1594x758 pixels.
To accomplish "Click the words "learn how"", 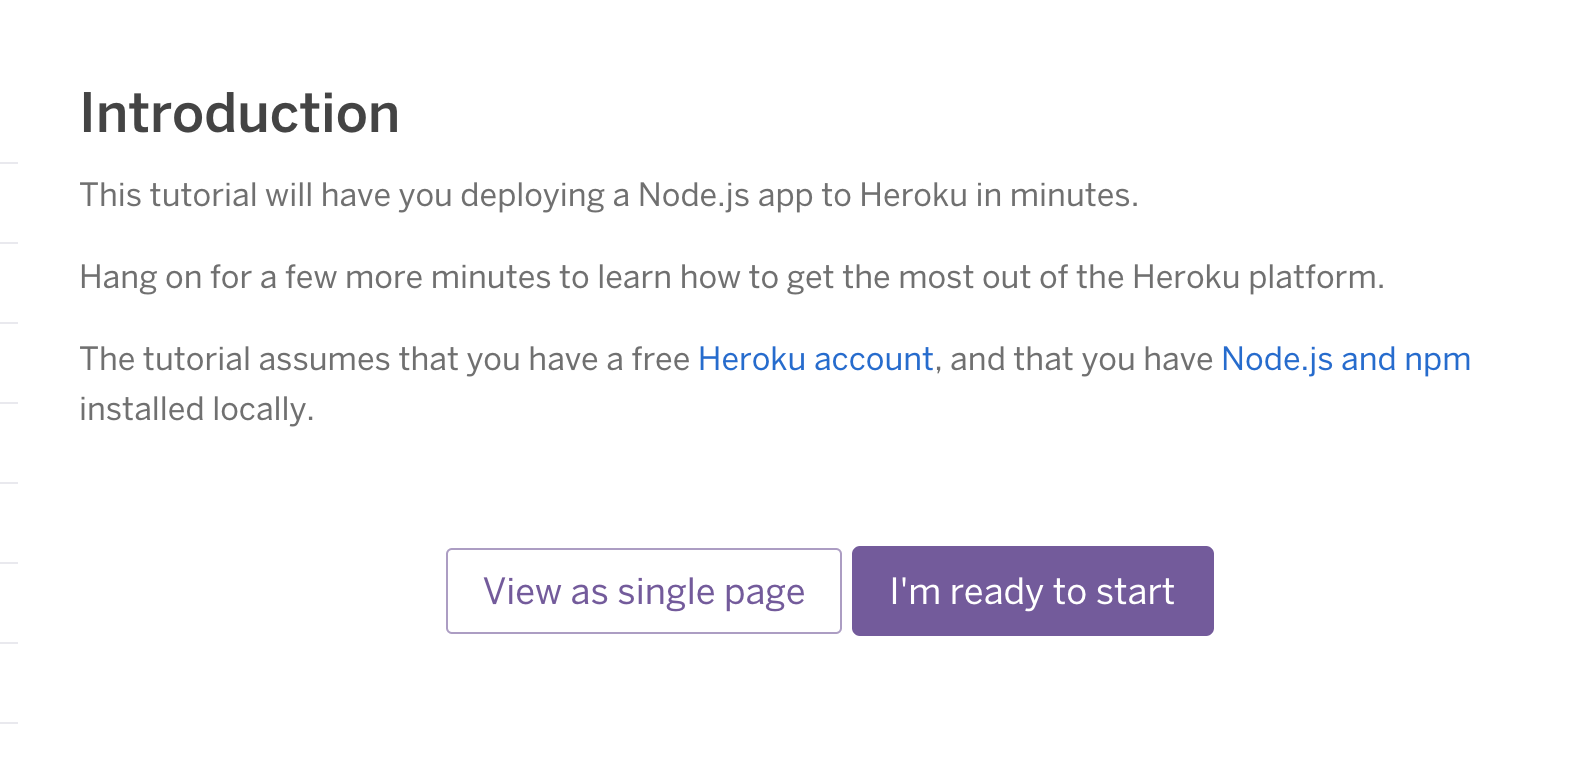I will (669, 277).
